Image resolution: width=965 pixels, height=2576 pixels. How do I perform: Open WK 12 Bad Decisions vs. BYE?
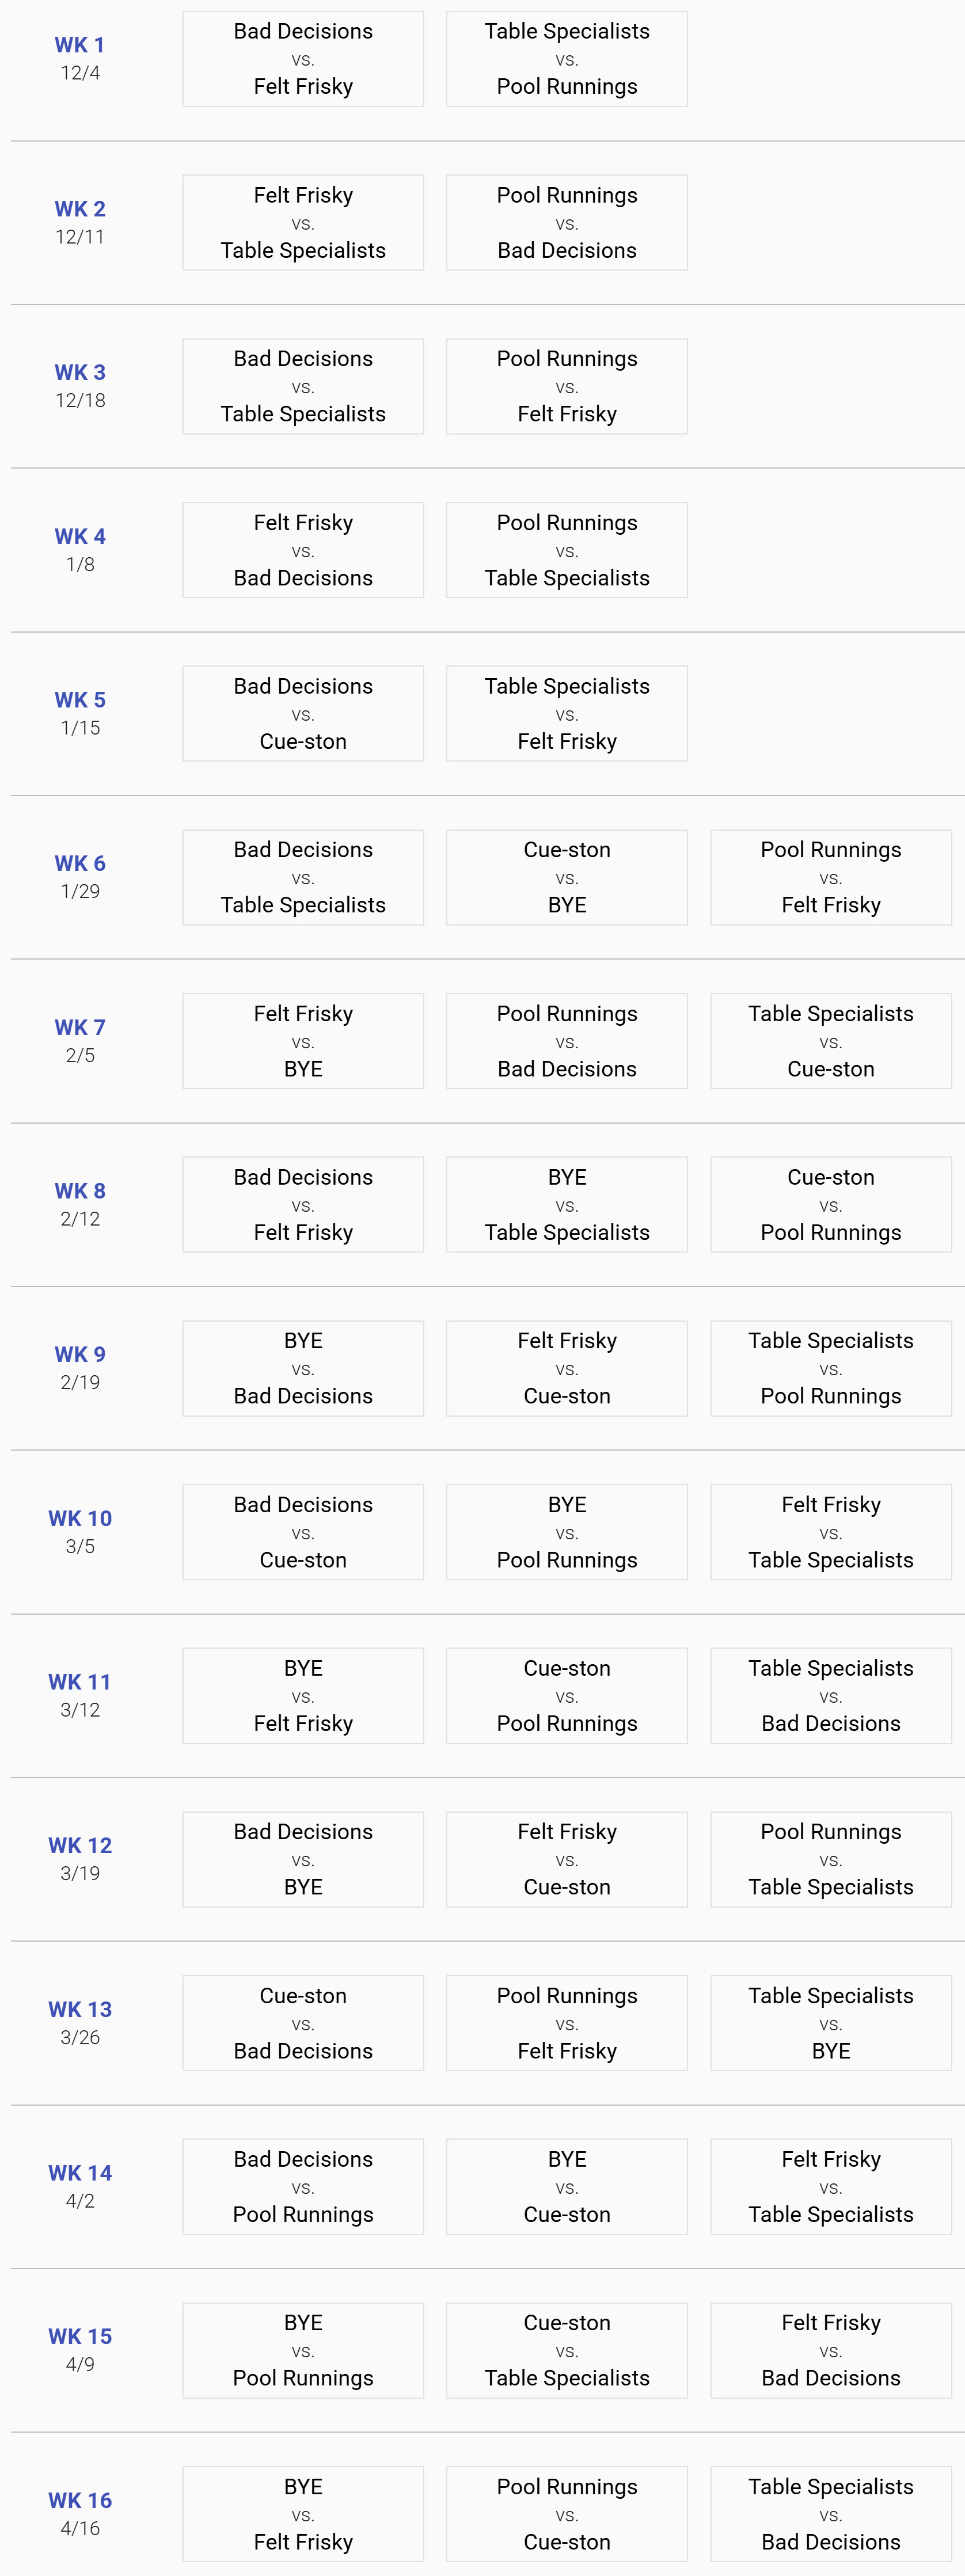coord(303,1860)
